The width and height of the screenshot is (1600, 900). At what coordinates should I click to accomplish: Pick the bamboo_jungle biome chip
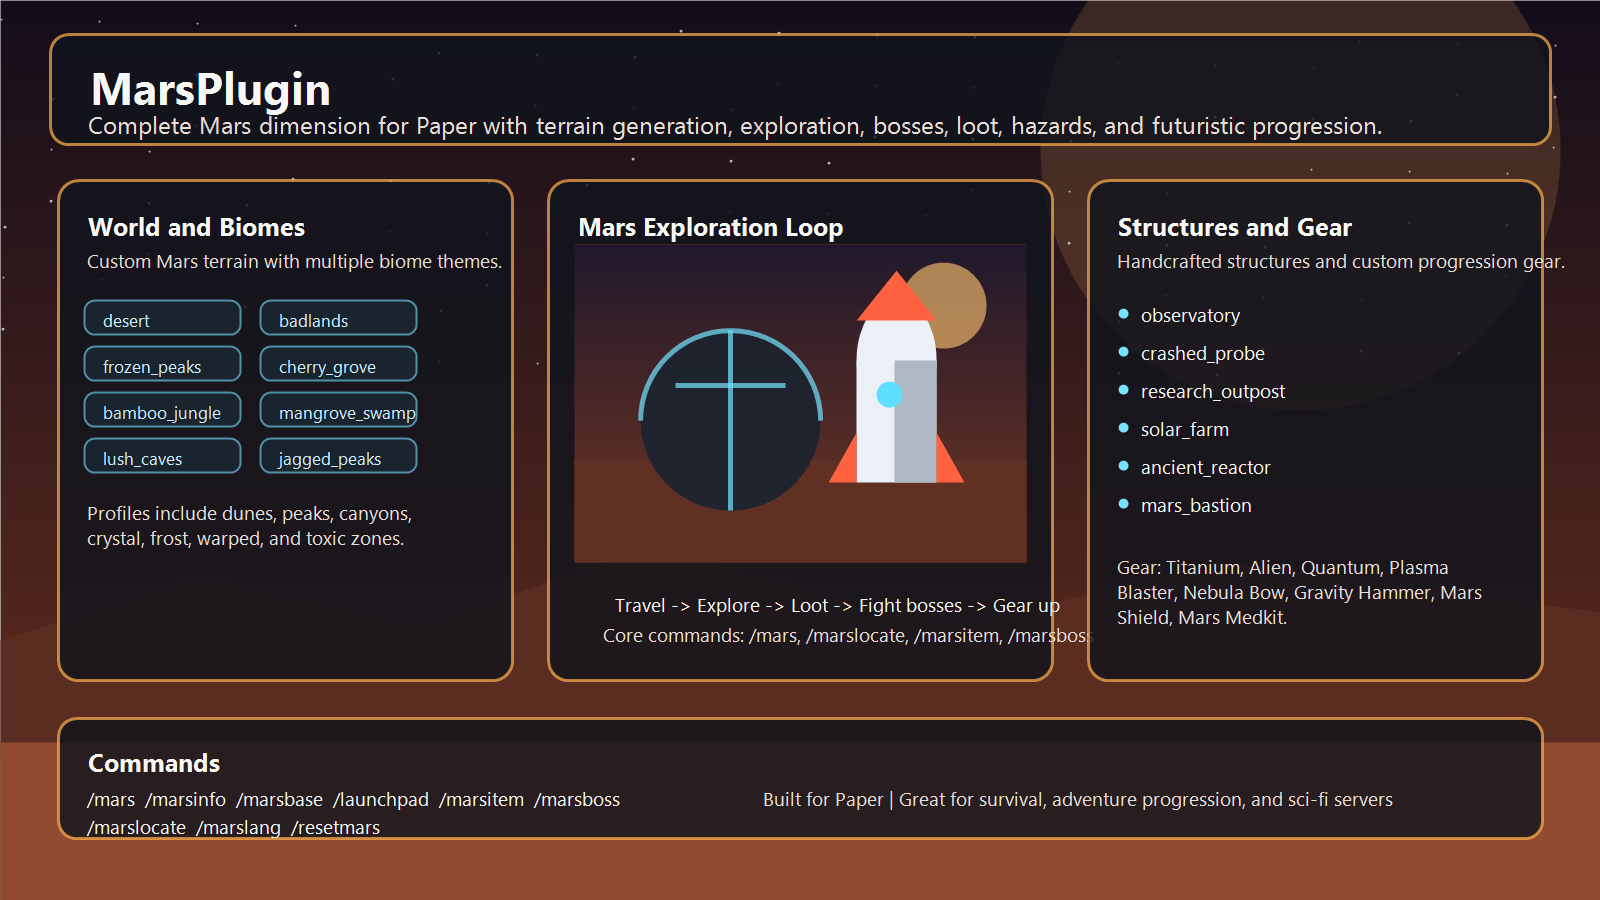(163, 410)
